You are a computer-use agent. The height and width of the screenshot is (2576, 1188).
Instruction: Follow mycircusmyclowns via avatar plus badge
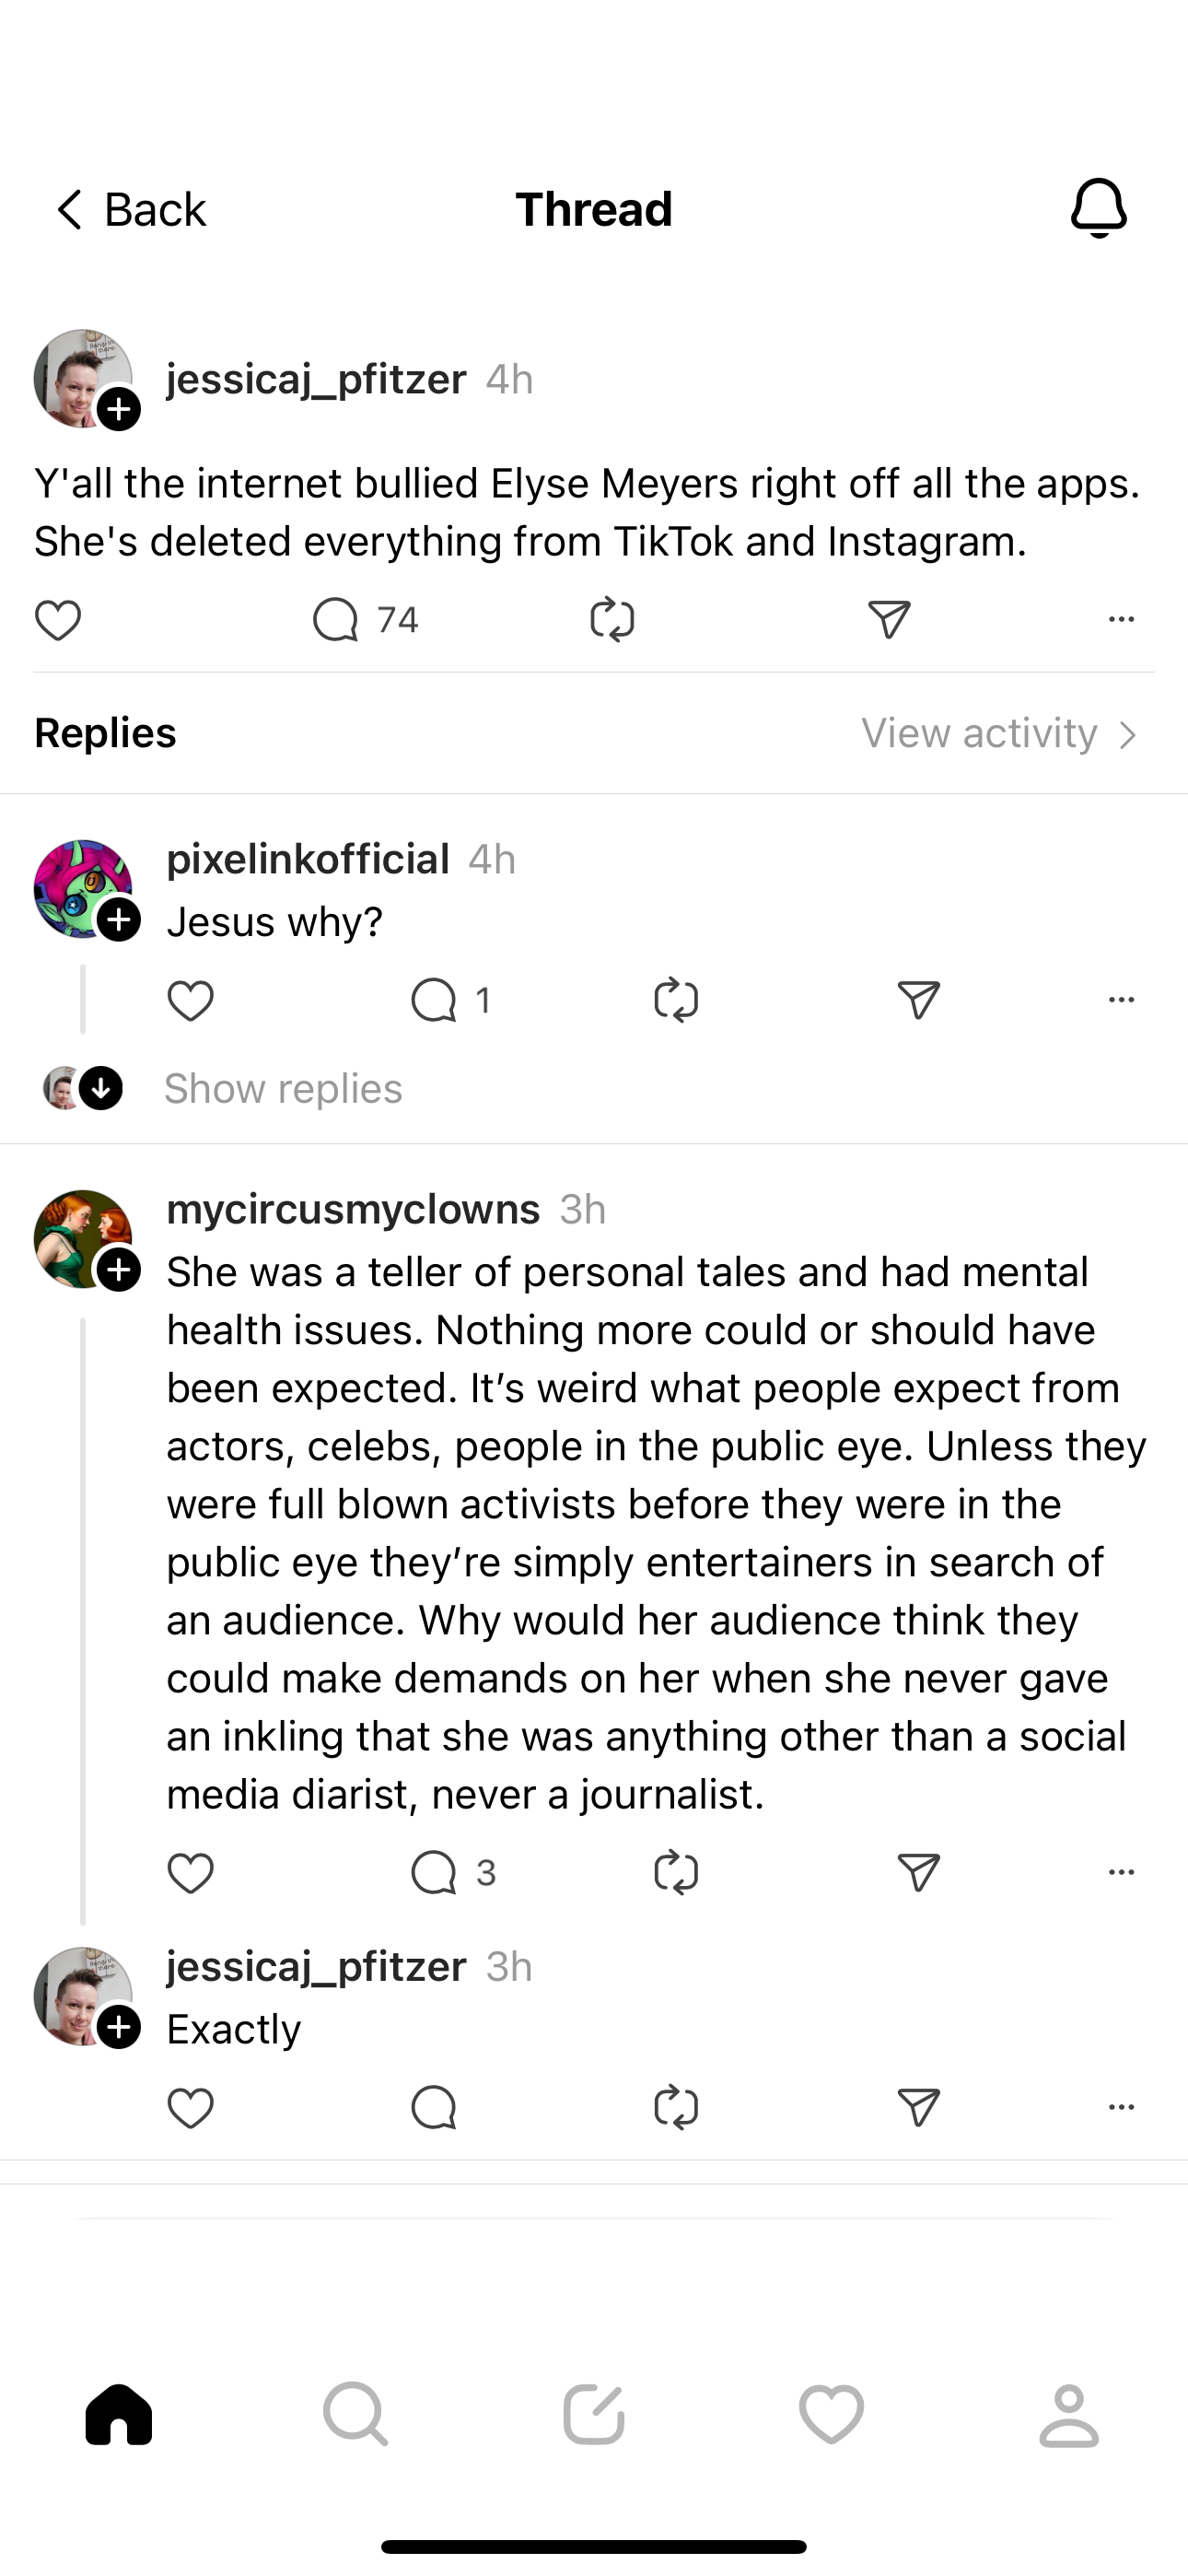(119, 1270)
